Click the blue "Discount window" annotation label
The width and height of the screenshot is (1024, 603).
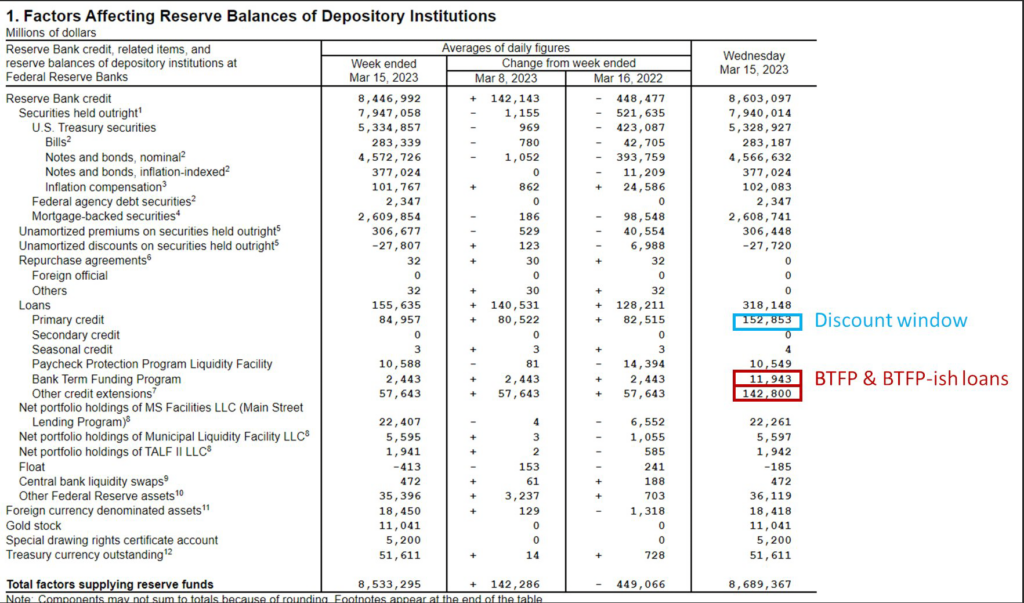[x=890, y=320]
